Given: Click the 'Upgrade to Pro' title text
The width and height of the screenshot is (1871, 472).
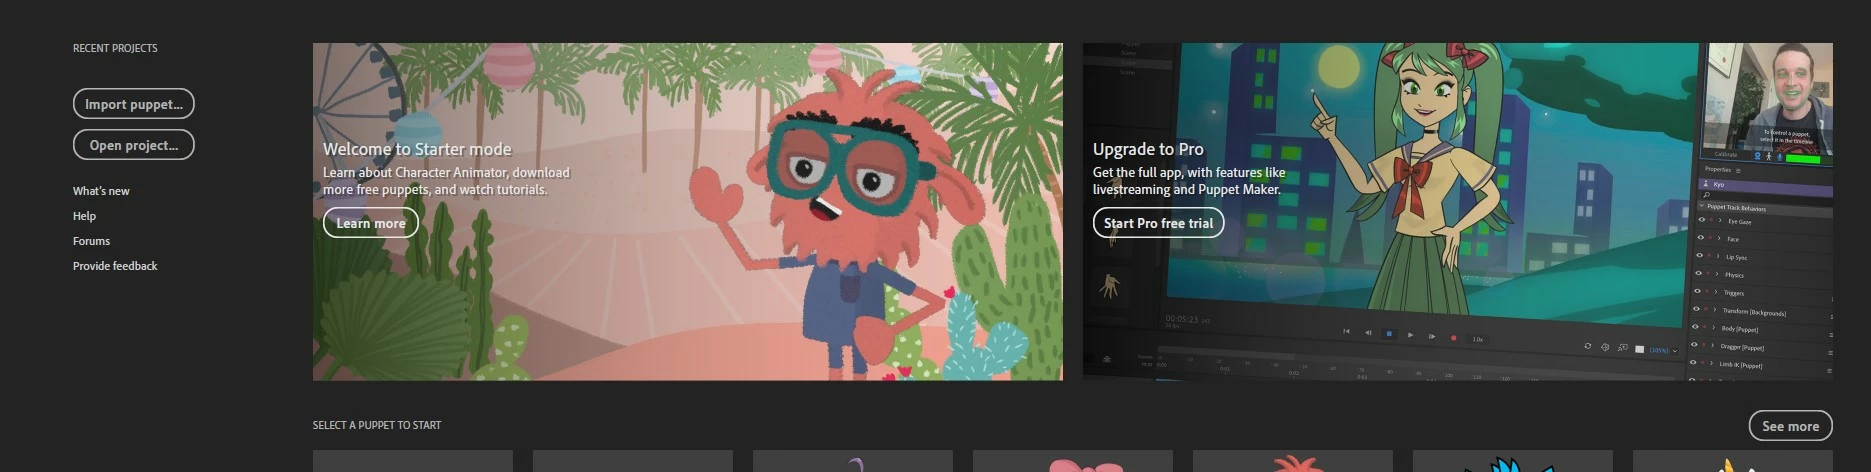Looking at the screenshot, I should [1148, 149].
